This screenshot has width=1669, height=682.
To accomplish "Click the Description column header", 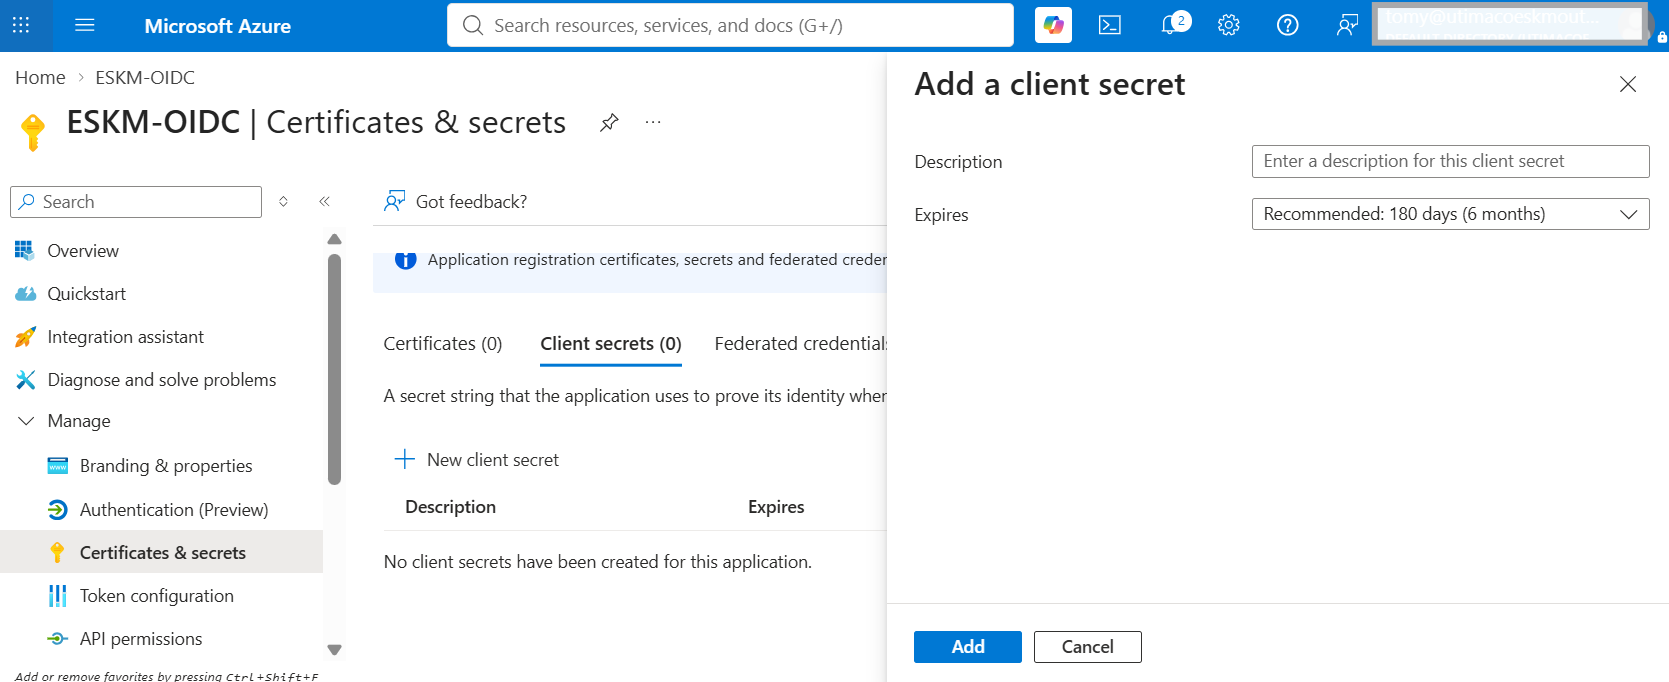I will coord(450,507).
